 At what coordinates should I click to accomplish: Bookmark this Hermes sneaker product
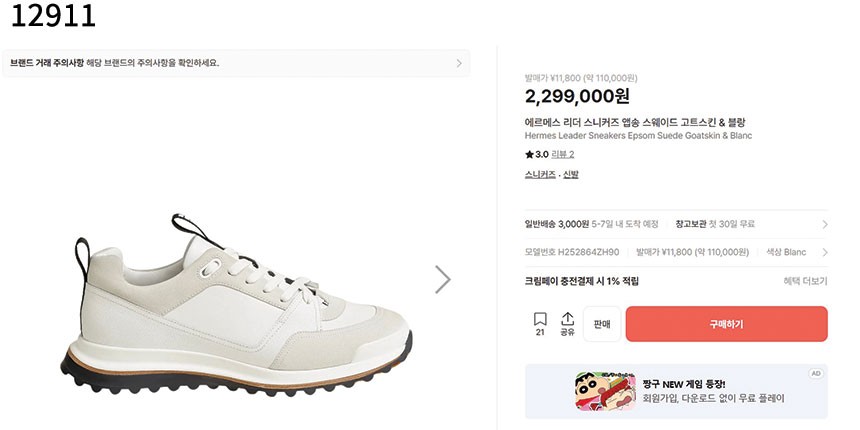tap(540, 320)
